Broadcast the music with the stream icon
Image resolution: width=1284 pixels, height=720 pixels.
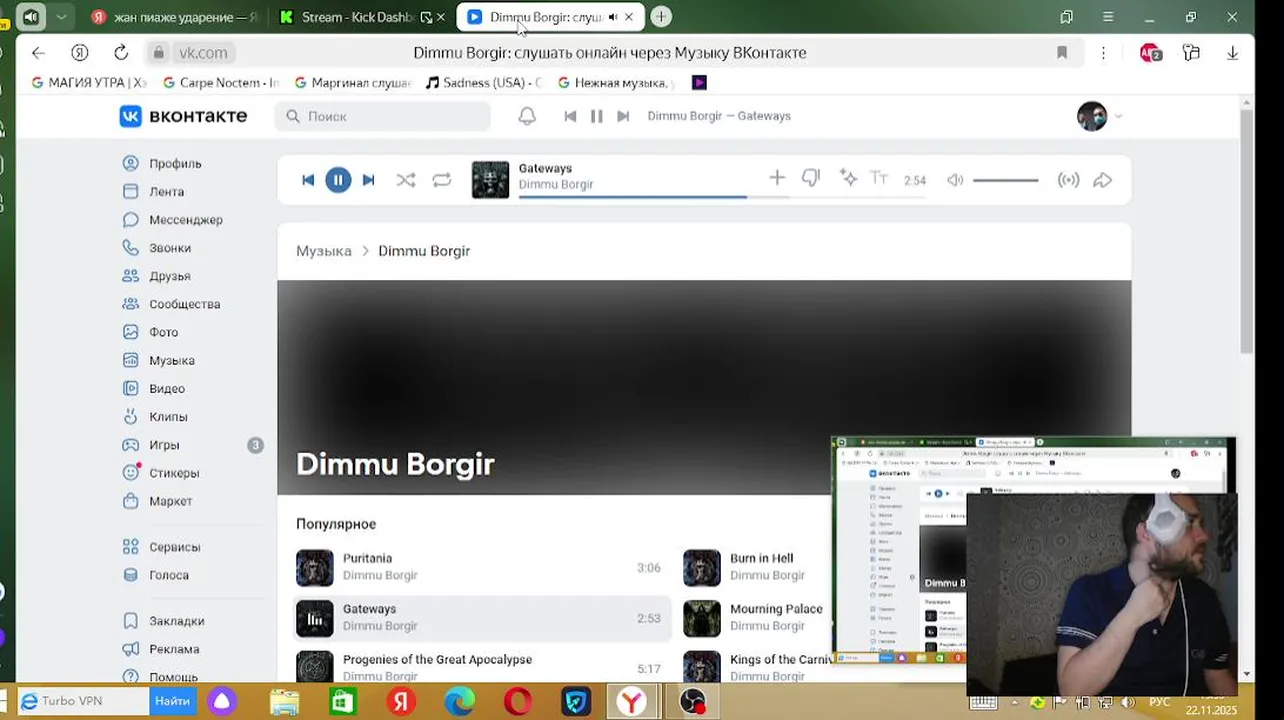point(1068,180)
